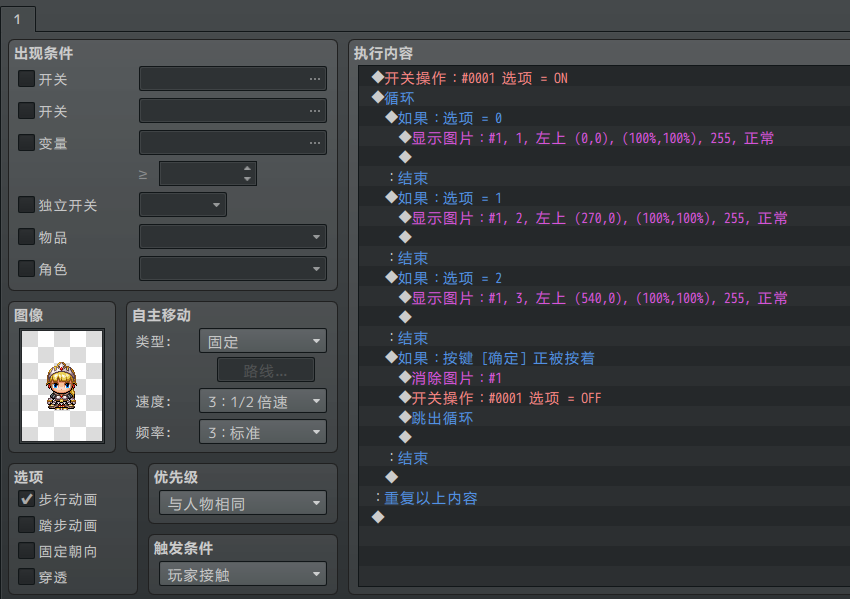The width and height of the screenshot is (850, 599).
Task: Select the 重复以上内容 line
Action: (x=604, y=498)
